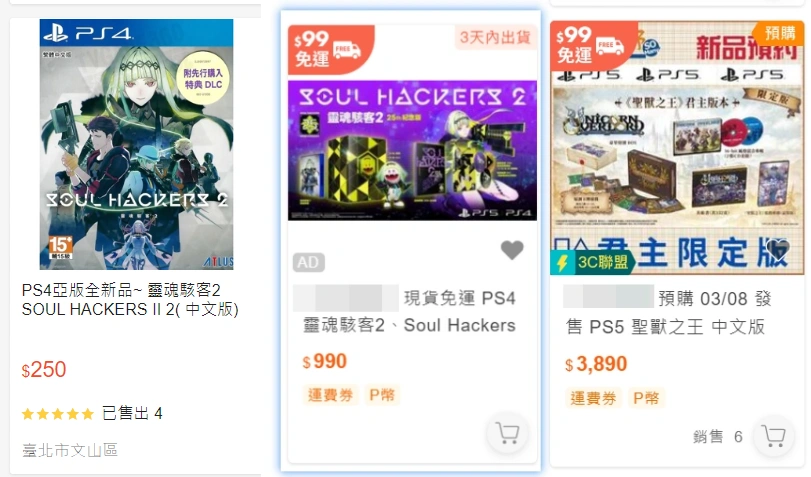The height and width of the screenshot is (477, 811).
Task: Add the $990 Soul Hackers item to cart
Action: [x=507, y=434]
